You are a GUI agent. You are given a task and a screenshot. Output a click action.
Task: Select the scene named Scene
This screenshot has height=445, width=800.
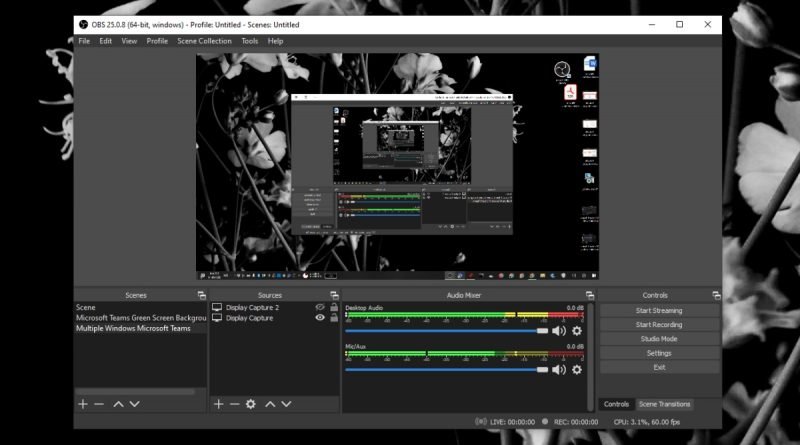[x=140, y=307]
